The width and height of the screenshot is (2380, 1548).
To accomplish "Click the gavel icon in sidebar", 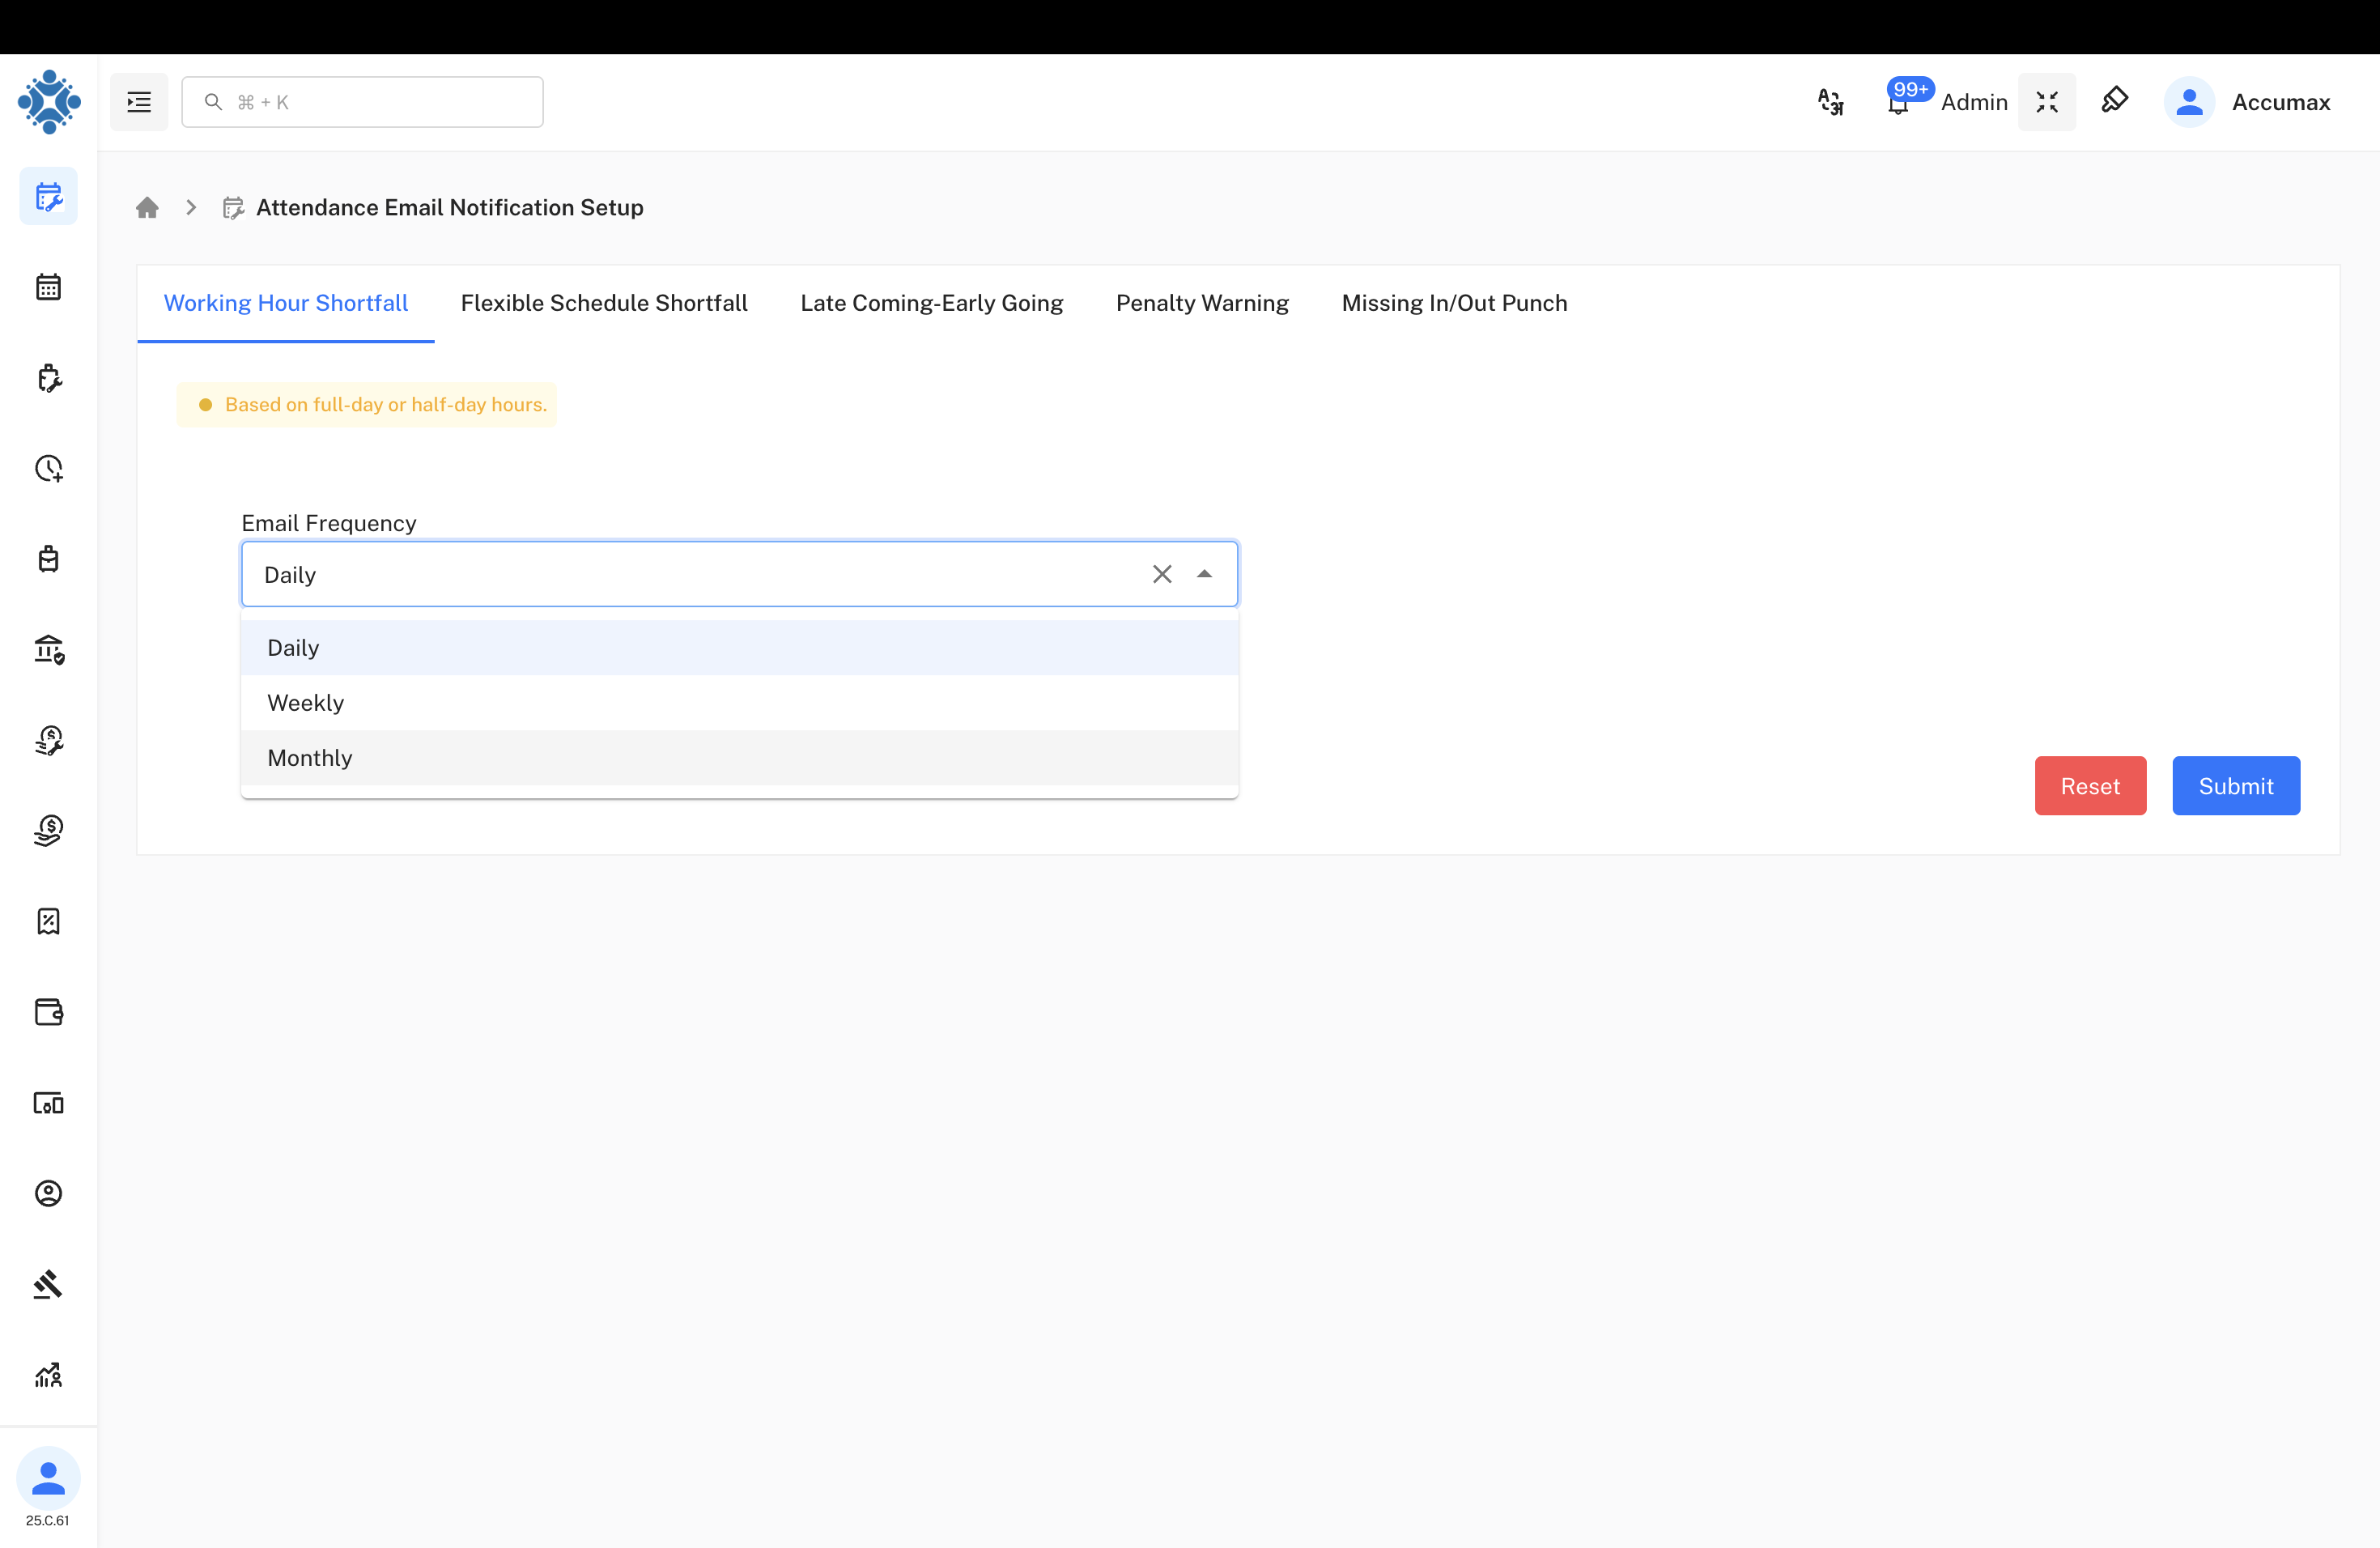I will (x=48, y=1284).
